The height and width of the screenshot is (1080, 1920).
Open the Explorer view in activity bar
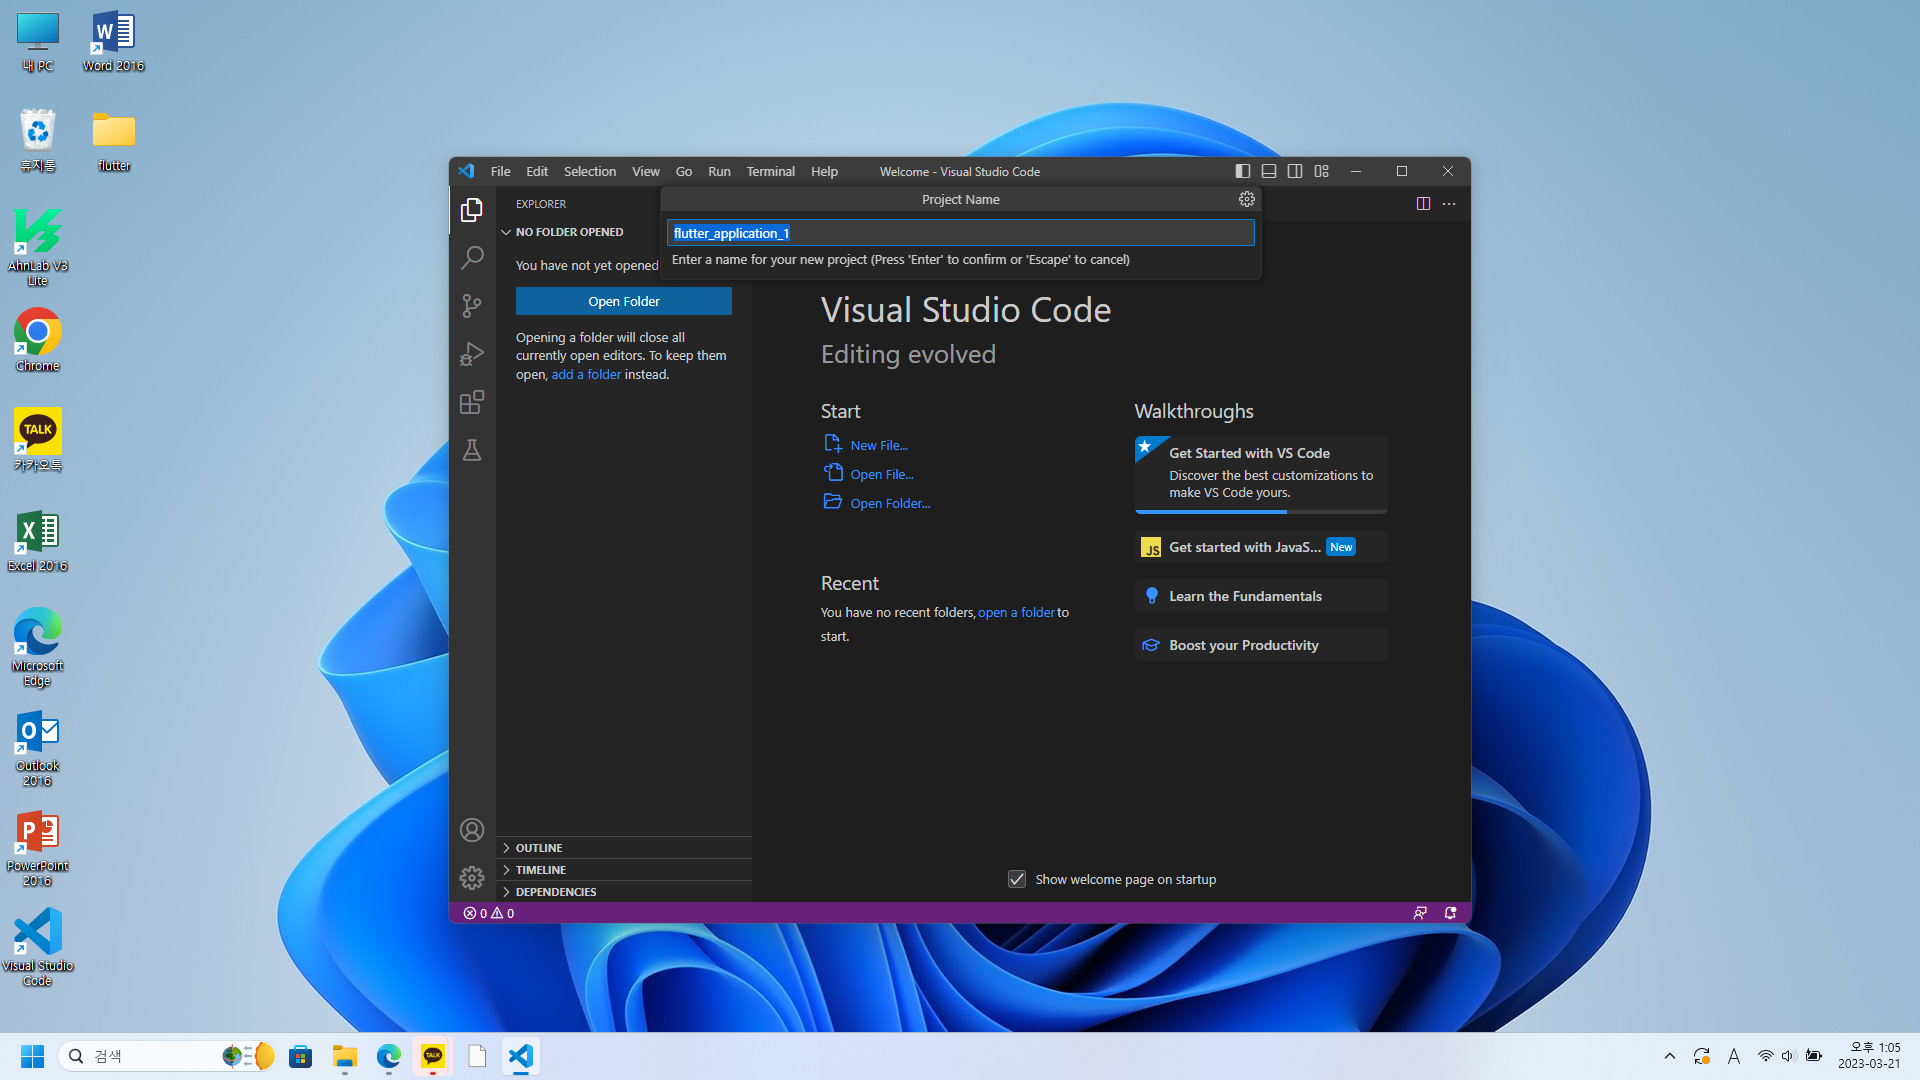(x=472, y=210)
